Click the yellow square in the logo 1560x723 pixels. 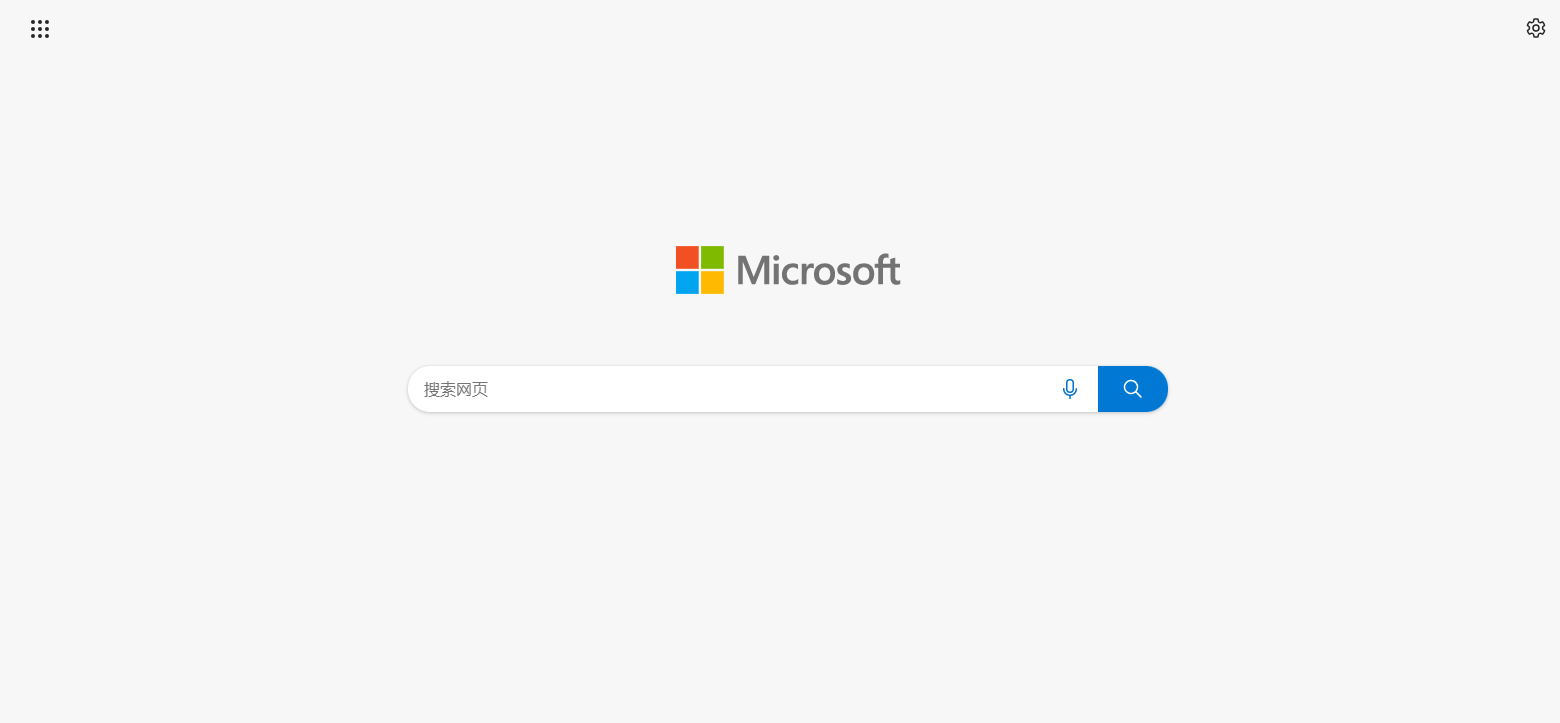point(712,282)
